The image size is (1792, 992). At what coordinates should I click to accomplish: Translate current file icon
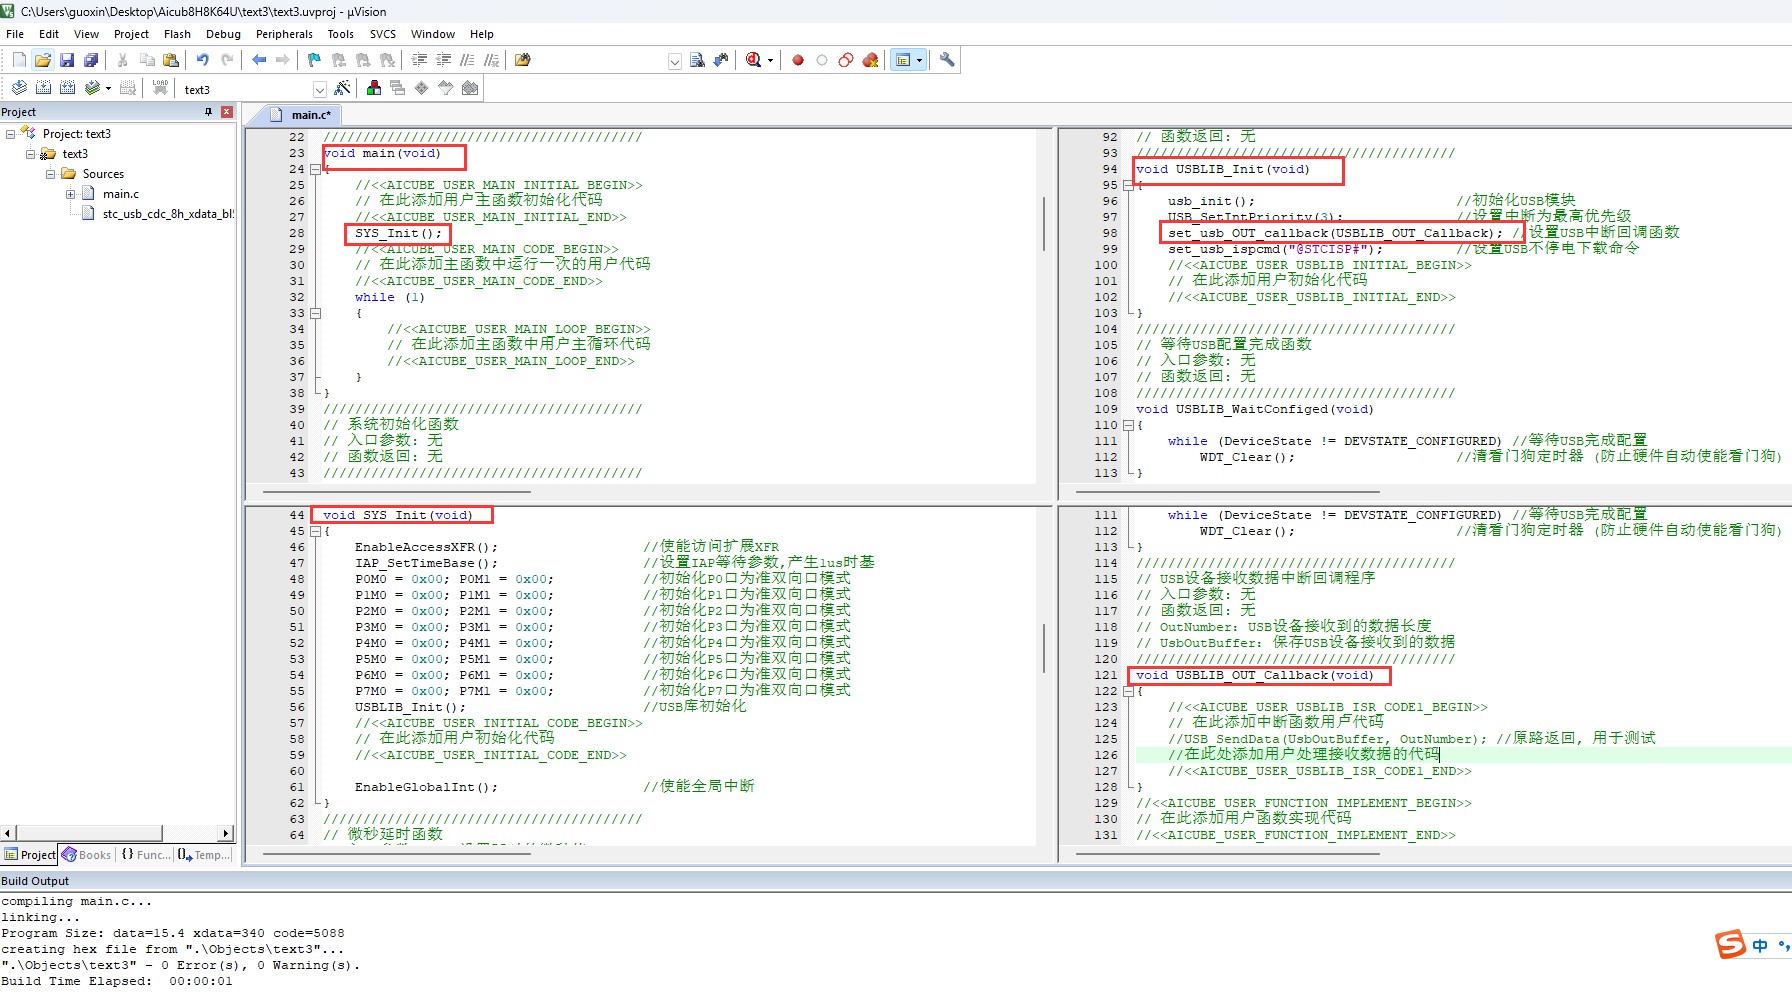coord(19,88)
